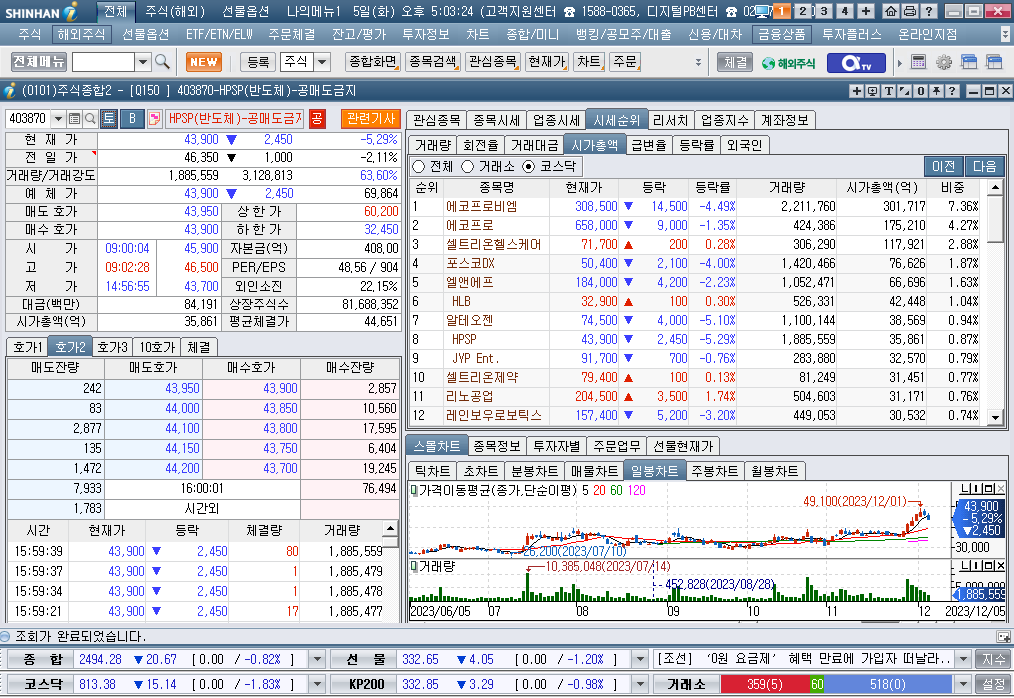Click the monitor icon in title bar
Viewport: 1014px width, 698px height.
(762, 11)
